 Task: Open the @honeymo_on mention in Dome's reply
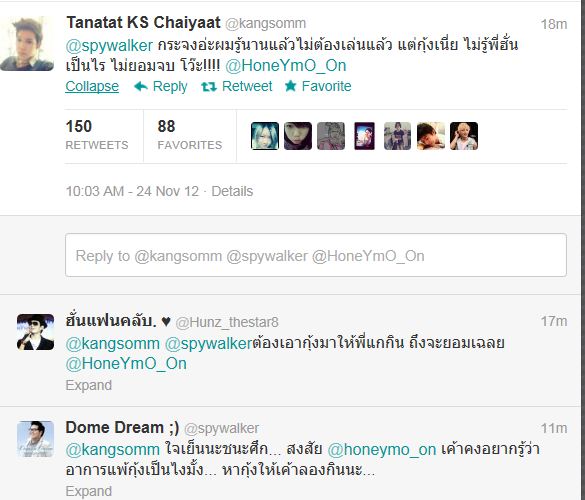click(x=382, y=450)
